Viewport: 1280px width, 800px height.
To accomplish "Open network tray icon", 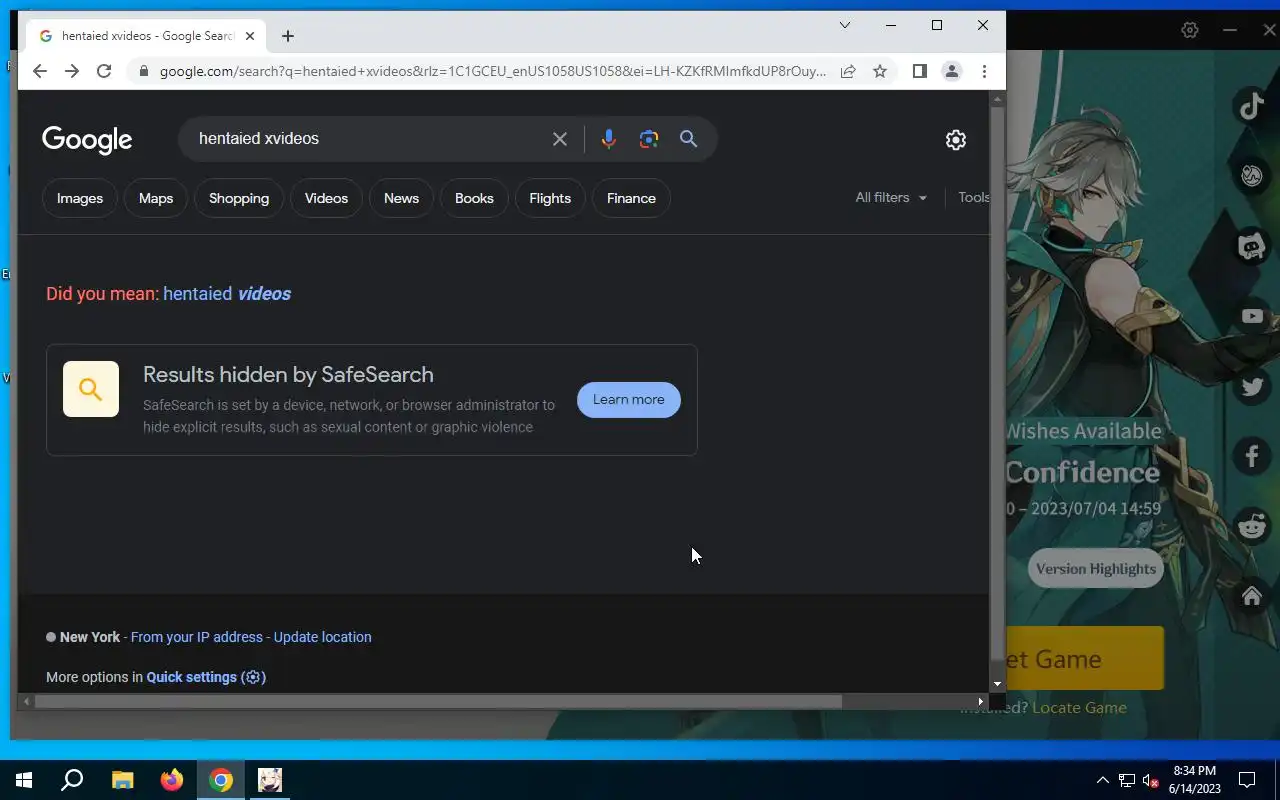I will (1127, 780).
